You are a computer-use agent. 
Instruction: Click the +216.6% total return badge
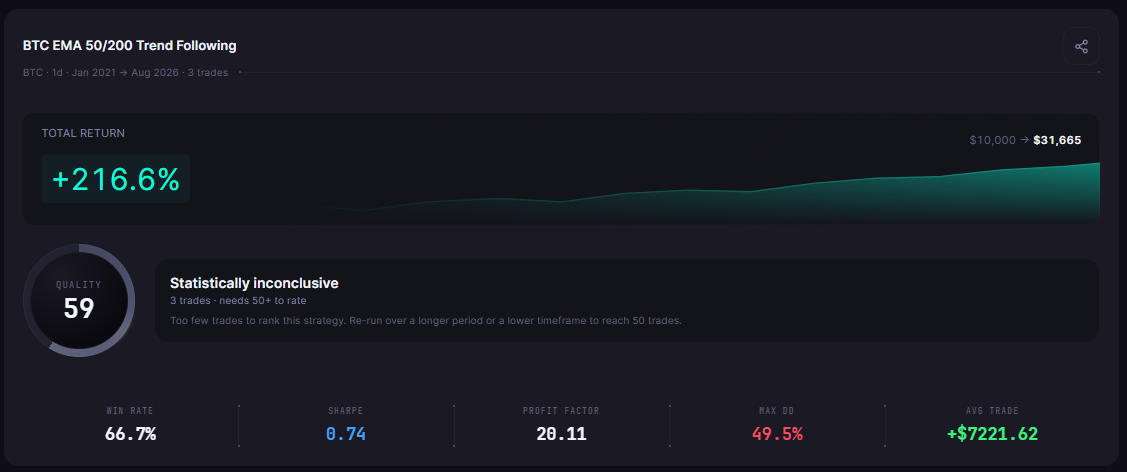[115, 179]
